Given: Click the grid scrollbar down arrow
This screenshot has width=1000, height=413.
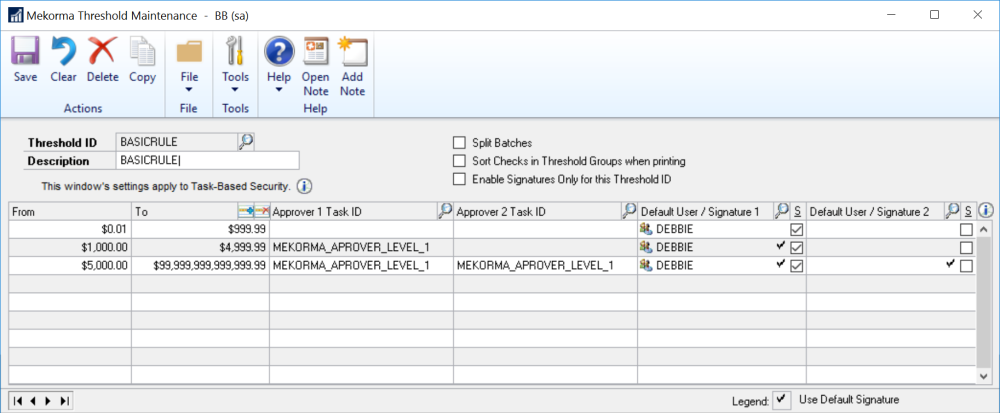Looking at the screenshot, I should 985,377.
